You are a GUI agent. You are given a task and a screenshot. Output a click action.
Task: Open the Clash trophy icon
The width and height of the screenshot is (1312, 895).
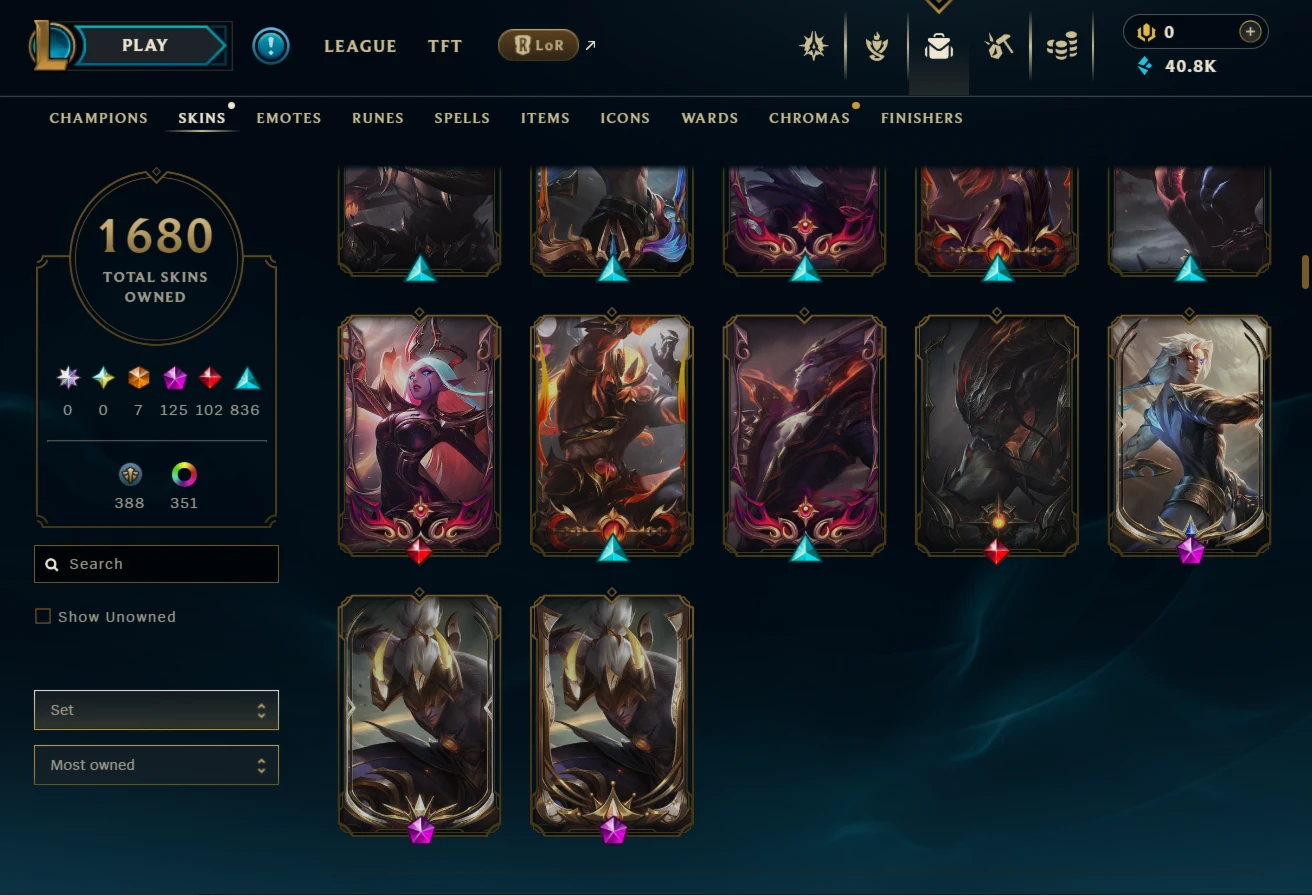(877, 46)
